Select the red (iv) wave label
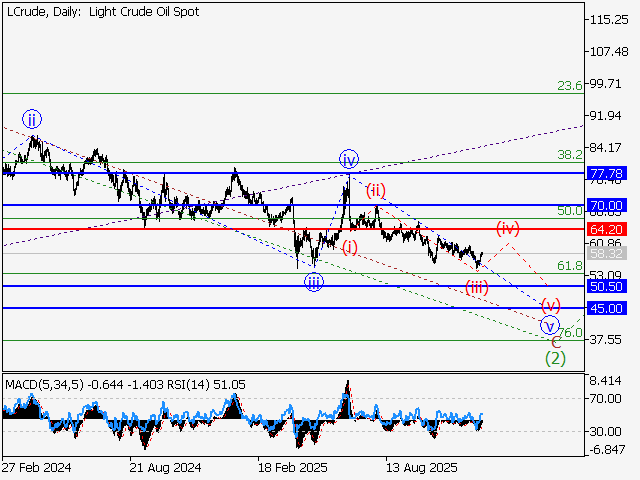This screenshot has width=640, height=480. [x=508, y=227]
